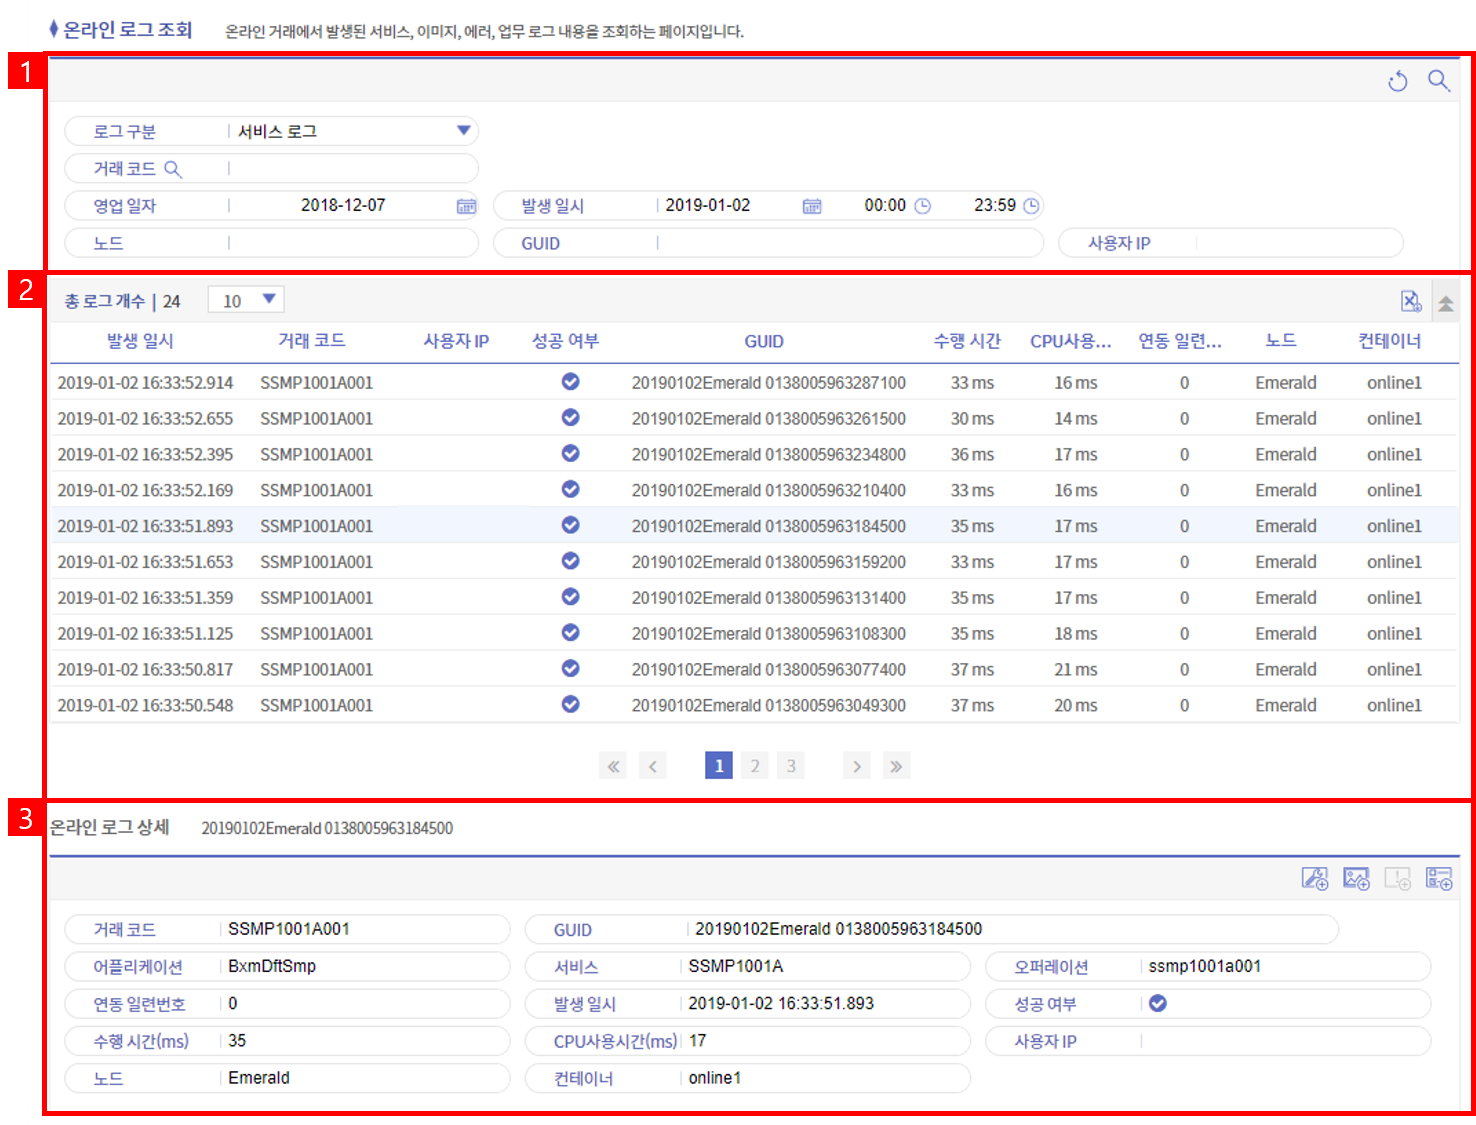Click success check icon in row 16:33:52.395
1476x1125 pixels.
570,453
